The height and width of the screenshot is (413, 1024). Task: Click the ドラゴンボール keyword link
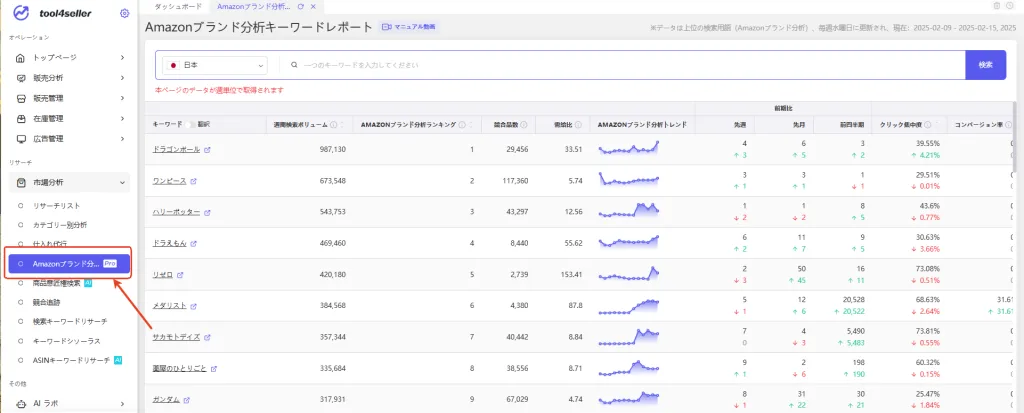click(176, 150)
